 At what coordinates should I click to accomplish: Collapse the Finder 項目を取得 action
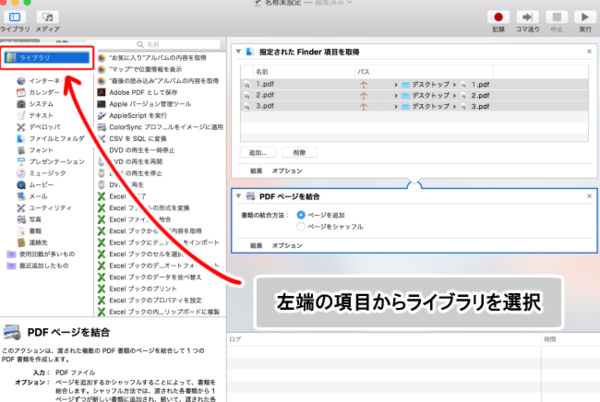(x=237, y=51)
